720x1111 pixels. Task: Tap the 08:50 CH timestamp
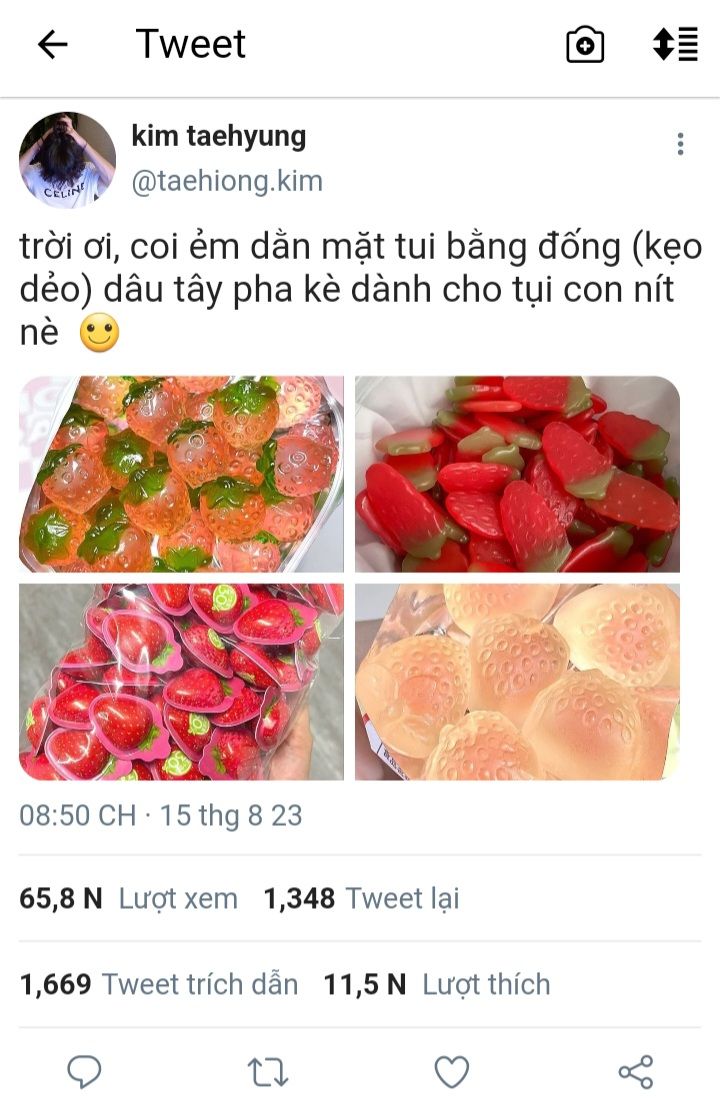78,816
